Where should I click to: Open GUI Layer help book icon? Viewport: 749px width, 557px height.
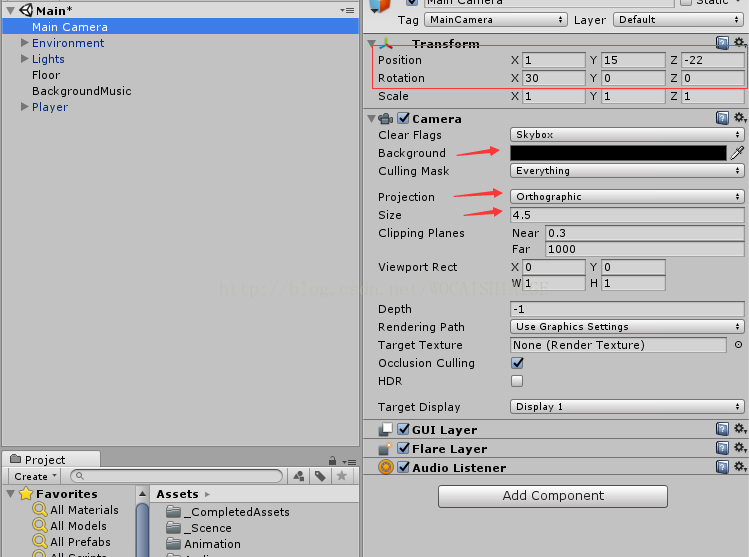722,429
